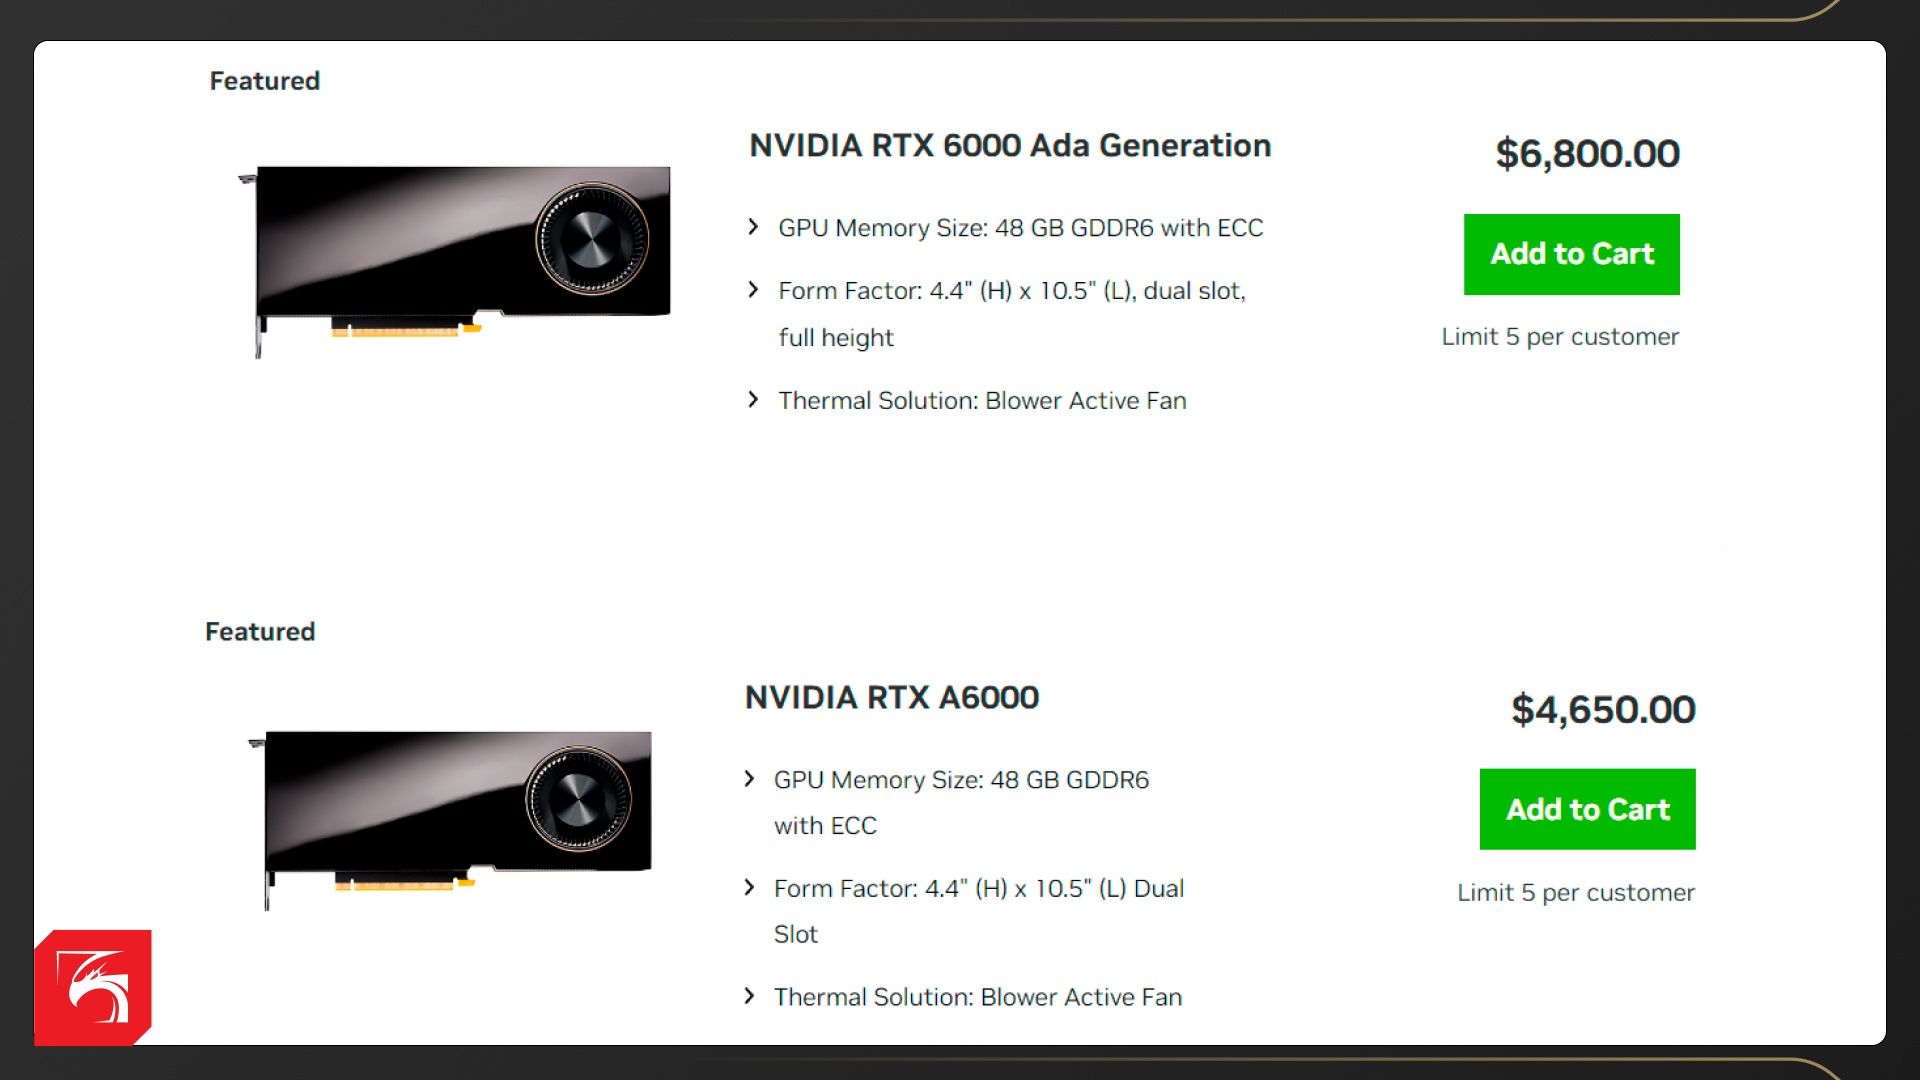Add the $4,650.00 RTX A6000 to cart
Viewport: 1920px width, 1080px height.
tap(1587, 809)
